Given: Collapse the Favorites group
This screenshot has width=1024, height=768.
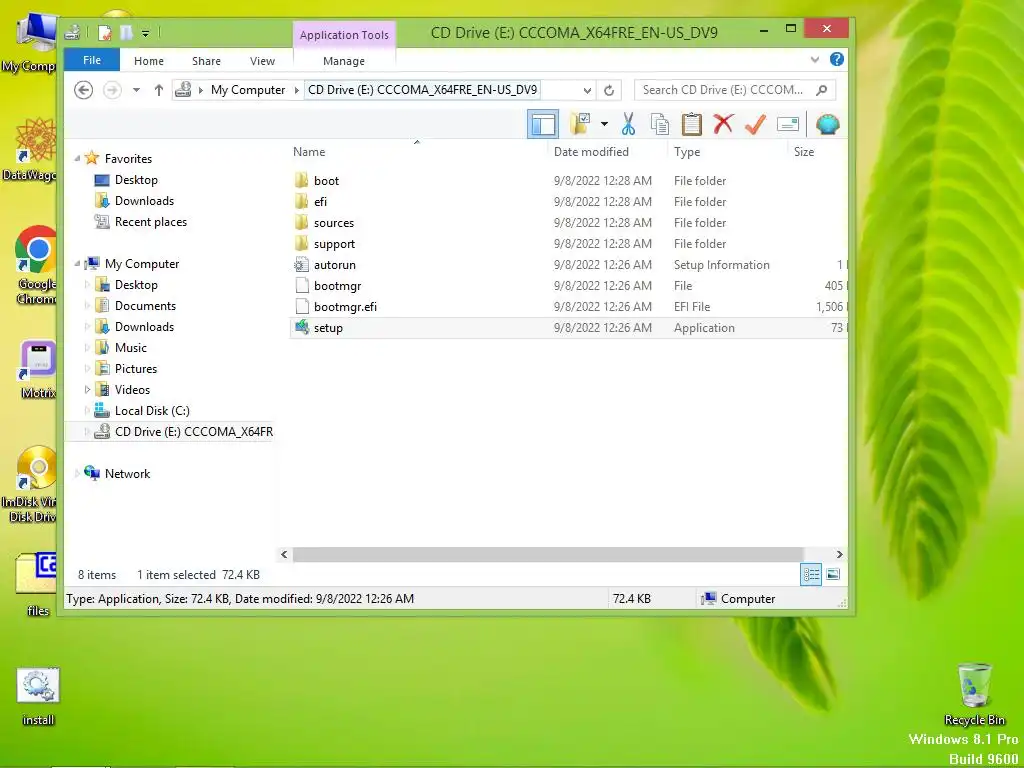Looking at the screenshot, I should [x=77, y=159].
